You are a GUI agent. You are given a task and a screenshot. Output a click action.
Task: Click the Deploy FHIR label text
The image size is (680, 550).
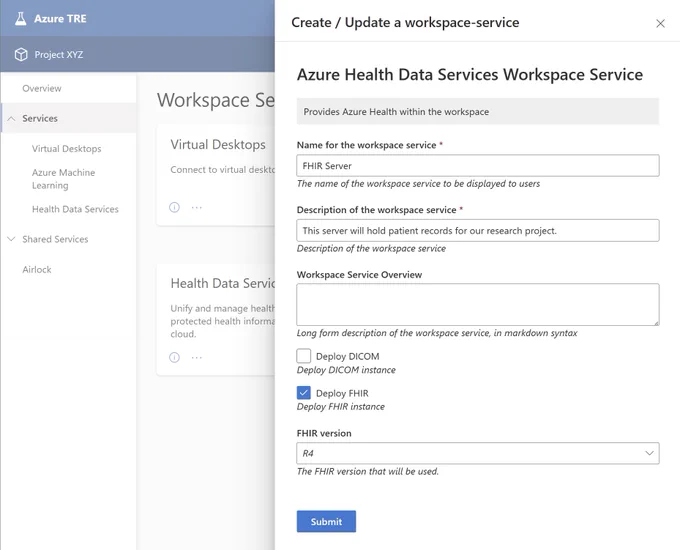pos(342,393)
